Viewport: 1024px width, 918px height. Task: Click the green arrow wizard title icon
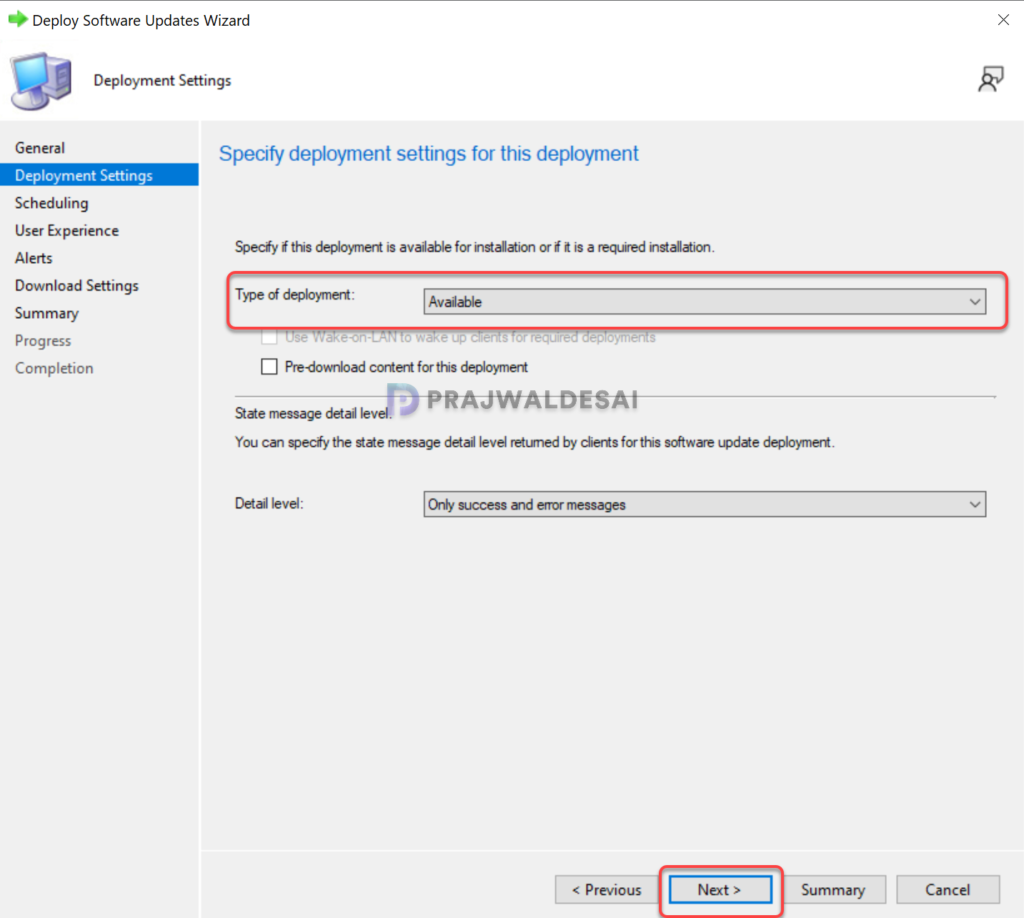click(x=18, y=20)
